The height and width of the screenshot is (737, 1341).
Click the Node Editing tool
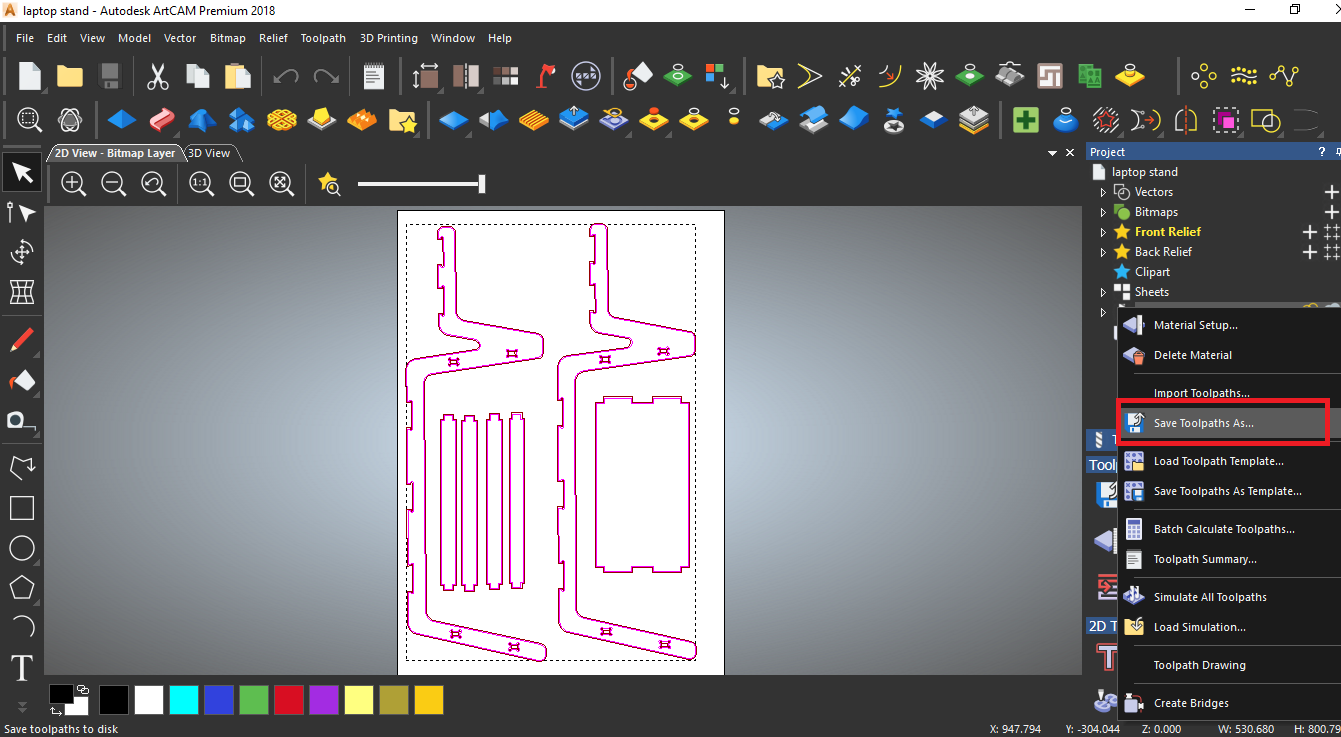pyautogui.click(x=21, y=212)
